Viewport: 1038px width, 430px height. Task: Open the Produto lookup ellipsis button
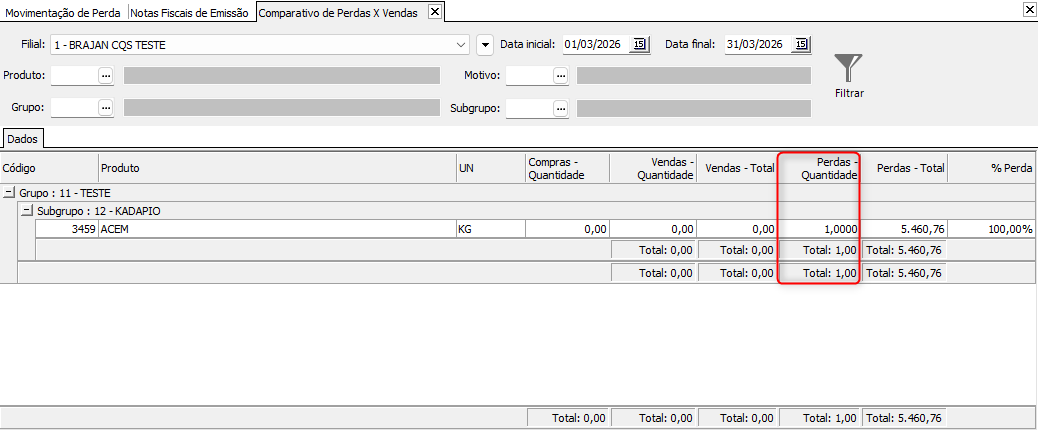coord(105,76)
